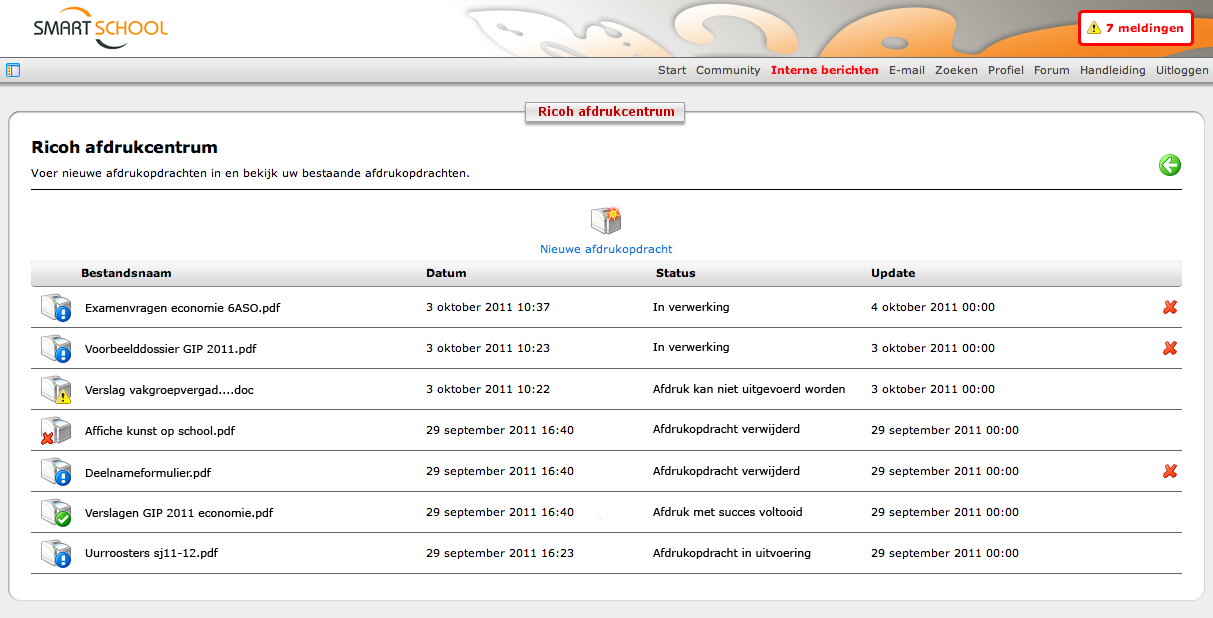The image size is (1213, 618).
Task: Remove the Deelnameformulier.pdf print job
Action: pos(1170,471)
